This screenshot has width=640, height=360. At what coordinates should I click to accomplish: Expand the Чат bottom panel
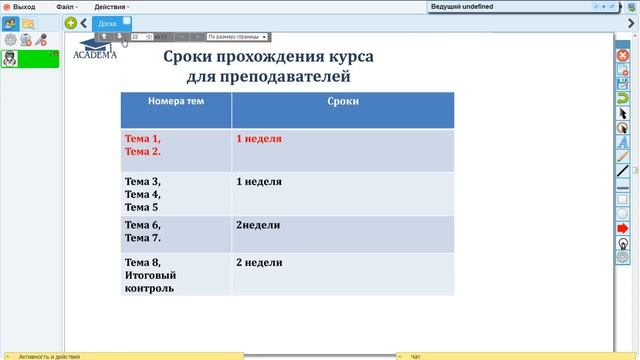point(516,356)
